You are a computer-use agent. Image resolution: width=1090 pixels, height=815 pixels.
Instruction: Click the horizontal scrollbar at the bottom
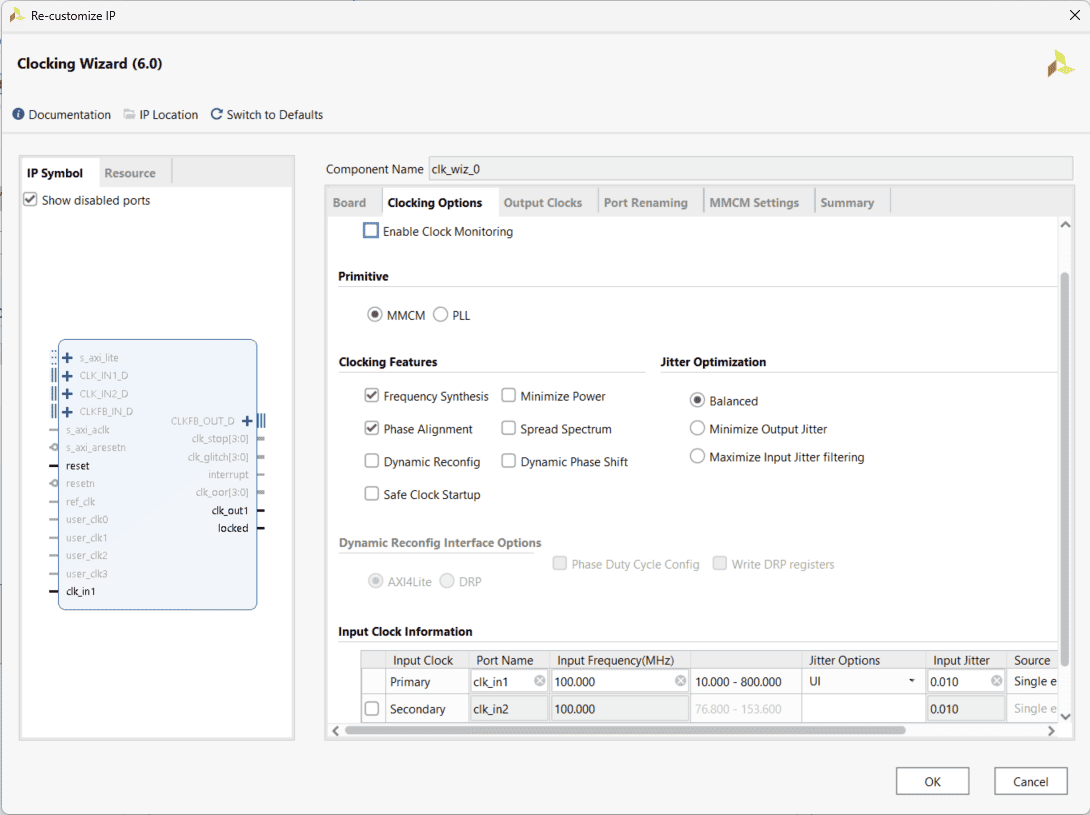(x=625, y=731)
